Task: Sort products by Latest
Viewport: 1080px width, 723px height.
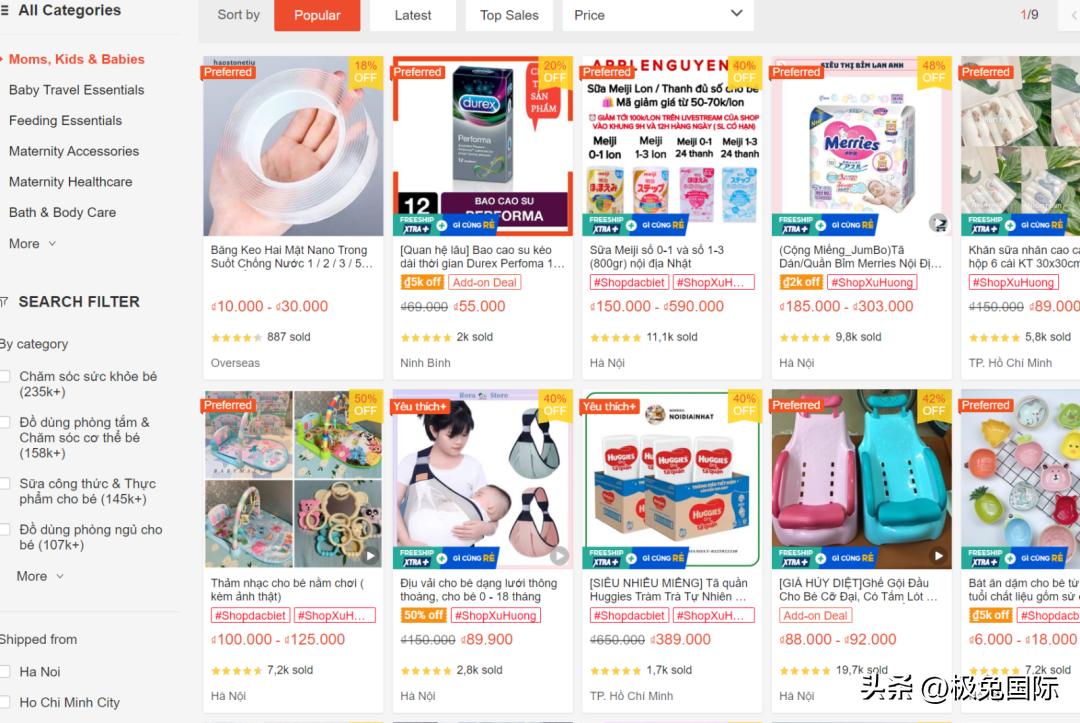Action: click(413, 15)
